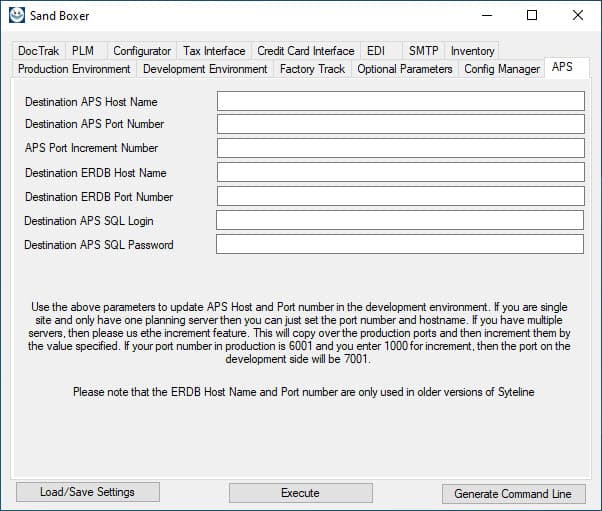The height and width of the screenshot is (511, 602).
Task: Click the 'Sand Boxer' window title text
Action: (x=60, y=16)
